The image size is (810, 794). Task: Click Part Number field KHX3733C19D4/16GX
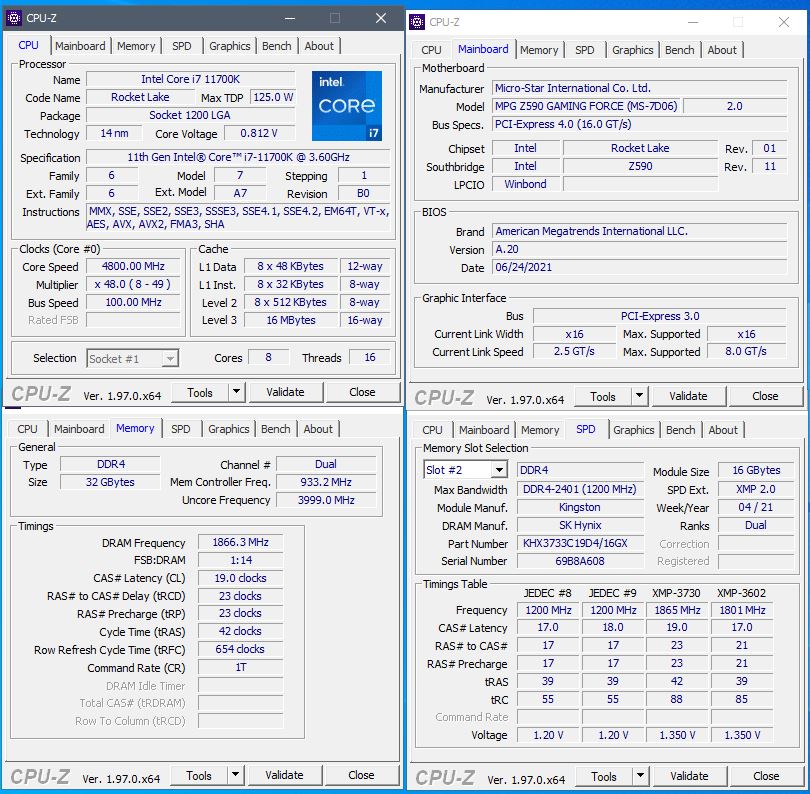[580, 543]
